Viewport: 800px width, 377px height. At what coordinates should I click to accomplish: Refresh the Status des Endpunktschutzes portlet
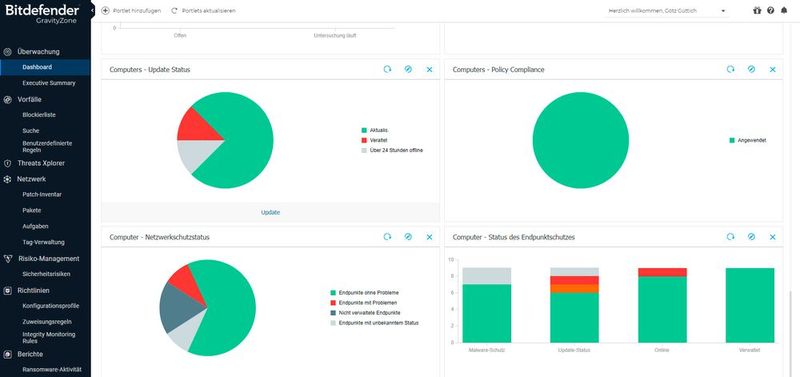click(x=731, y=237)
